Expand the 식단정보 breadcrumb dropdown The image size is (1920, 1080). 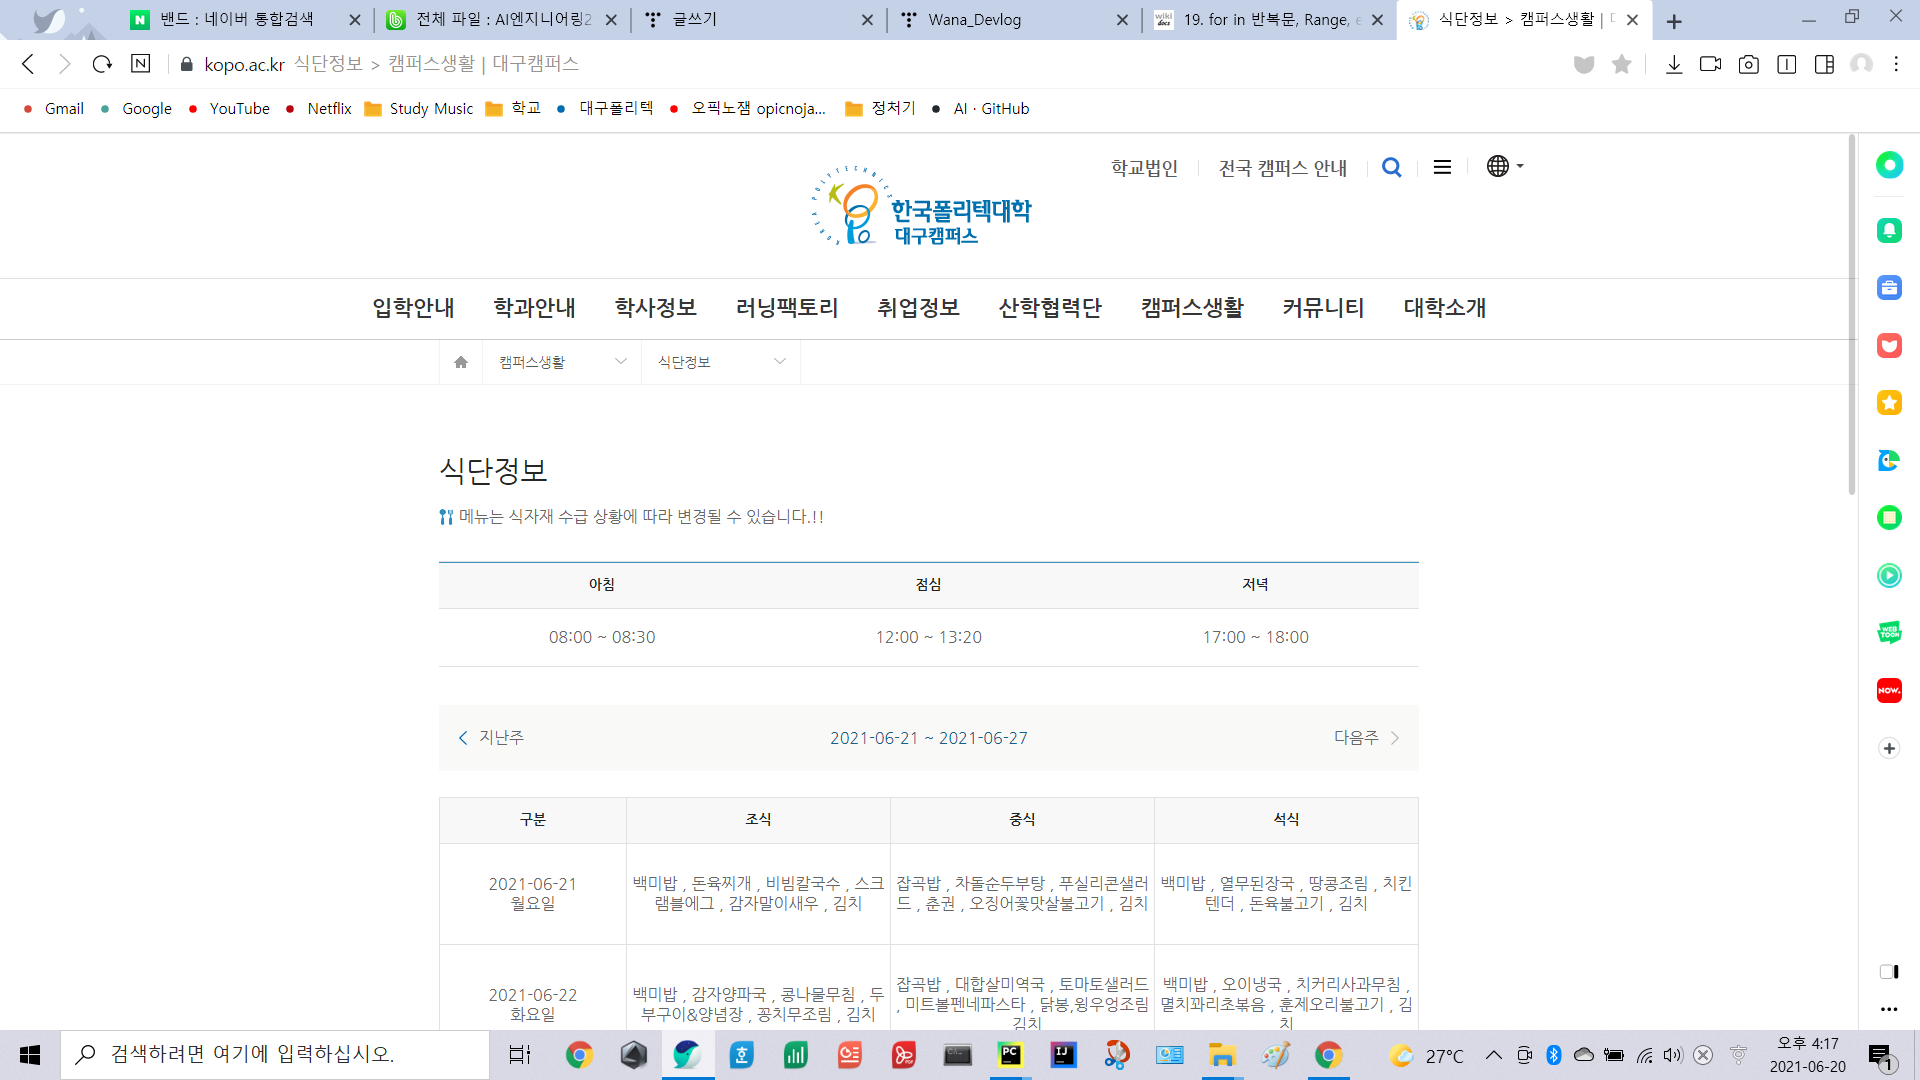[721, 362]
